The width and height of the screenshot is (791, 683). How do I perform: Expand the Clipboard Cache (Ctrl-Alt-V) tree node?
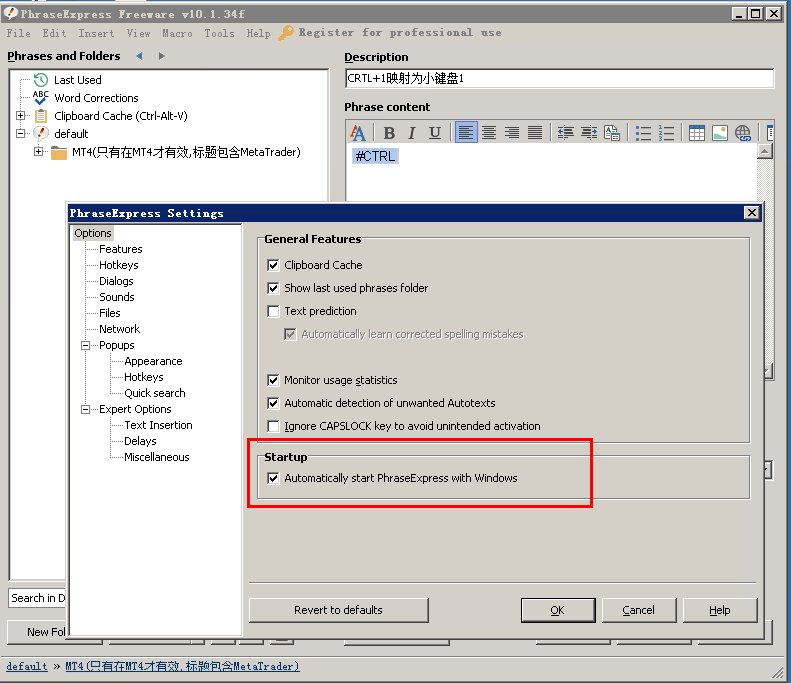tap(20, 116)
